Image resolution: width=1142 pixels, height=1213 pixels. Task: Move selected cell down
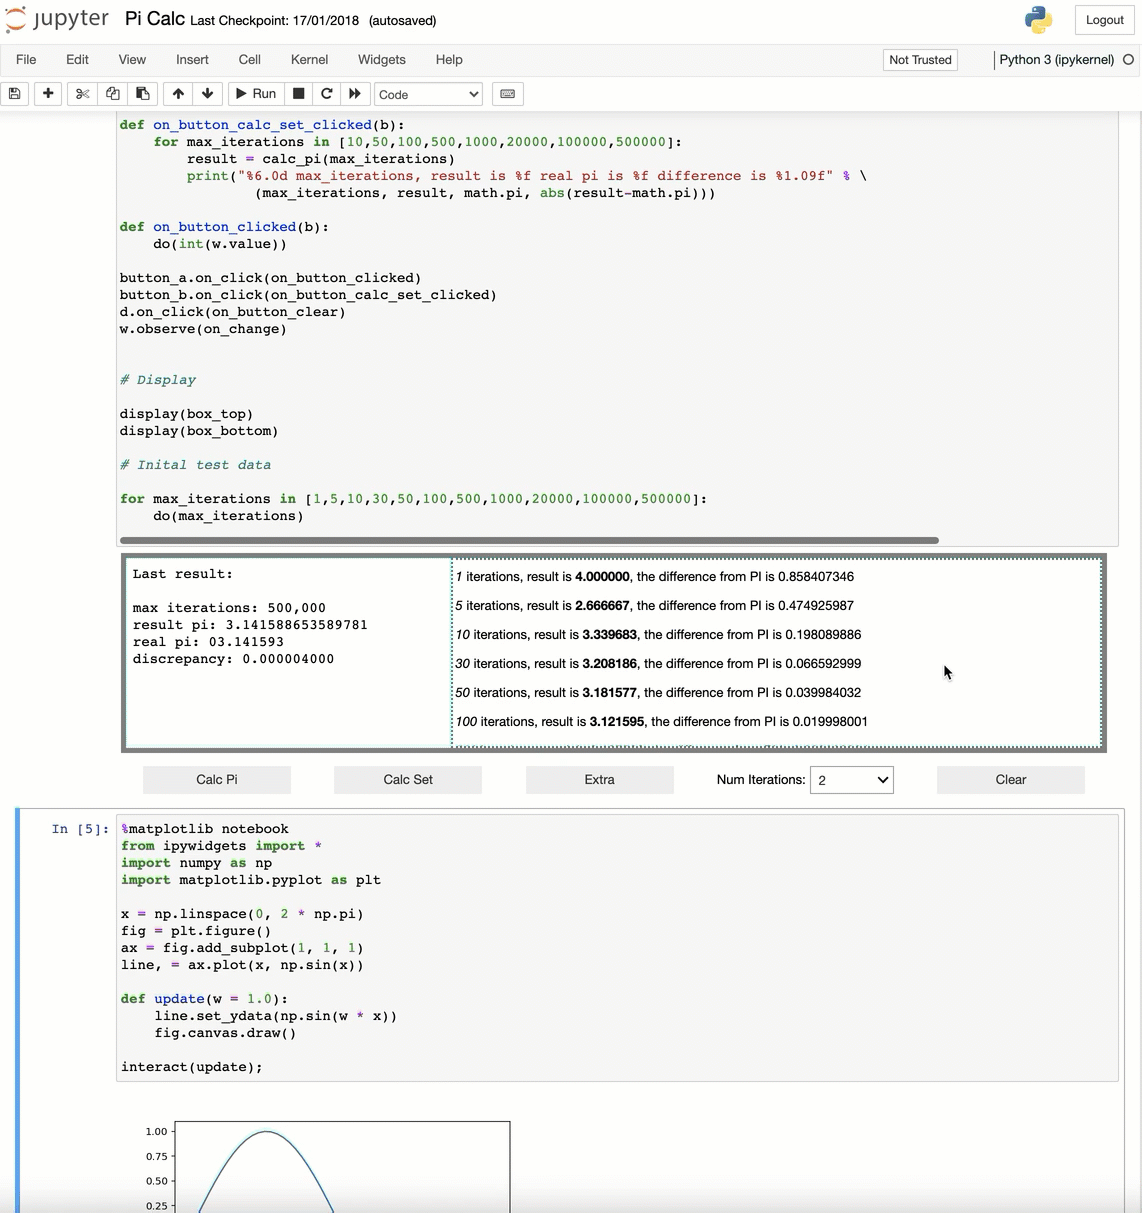[x=207, y=94]
